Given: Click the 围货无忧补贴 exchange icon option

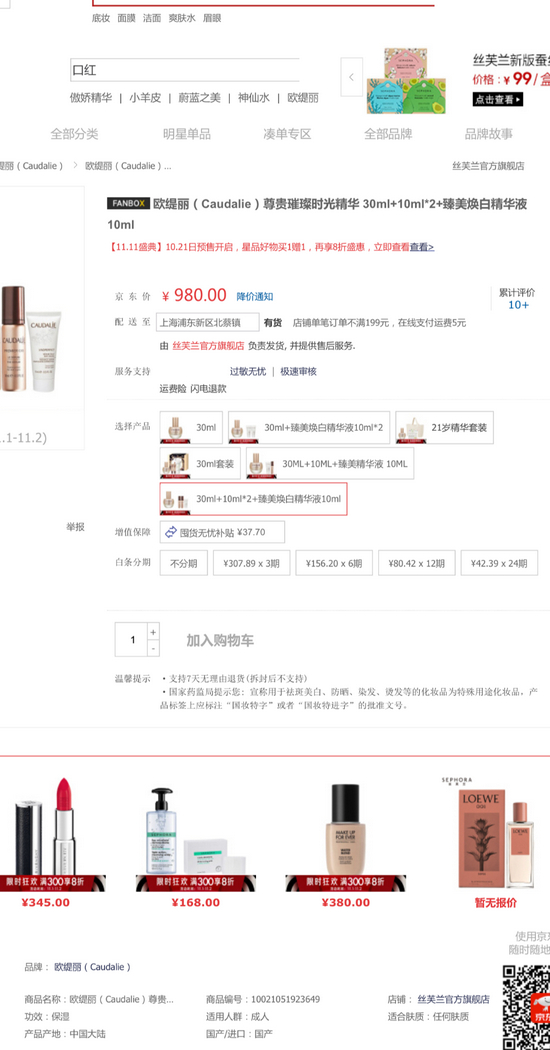Looking at the screenshot, I should coord(222,532).
